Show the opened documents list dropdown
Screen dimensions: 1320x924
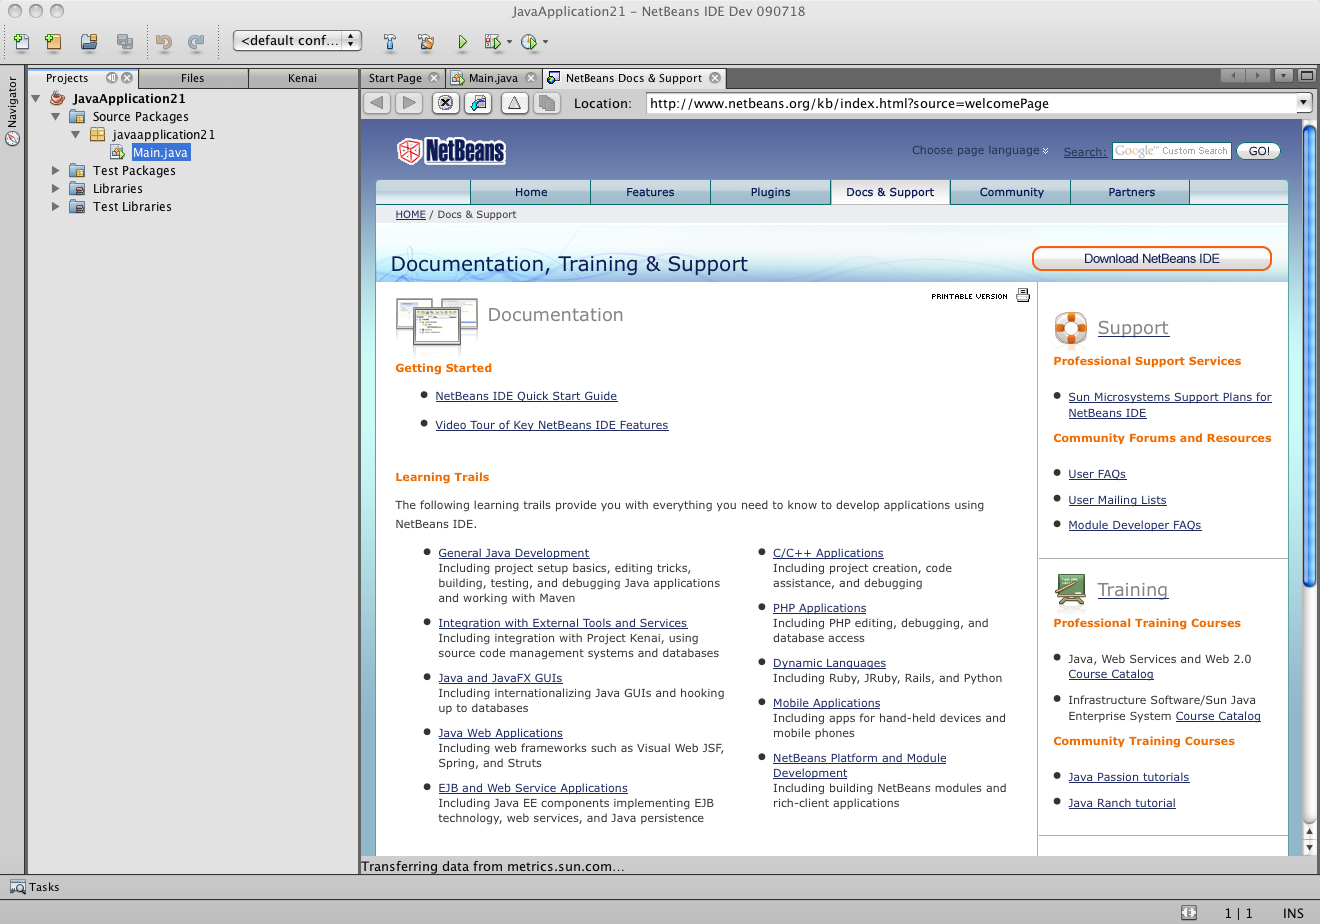point(1282,76)
